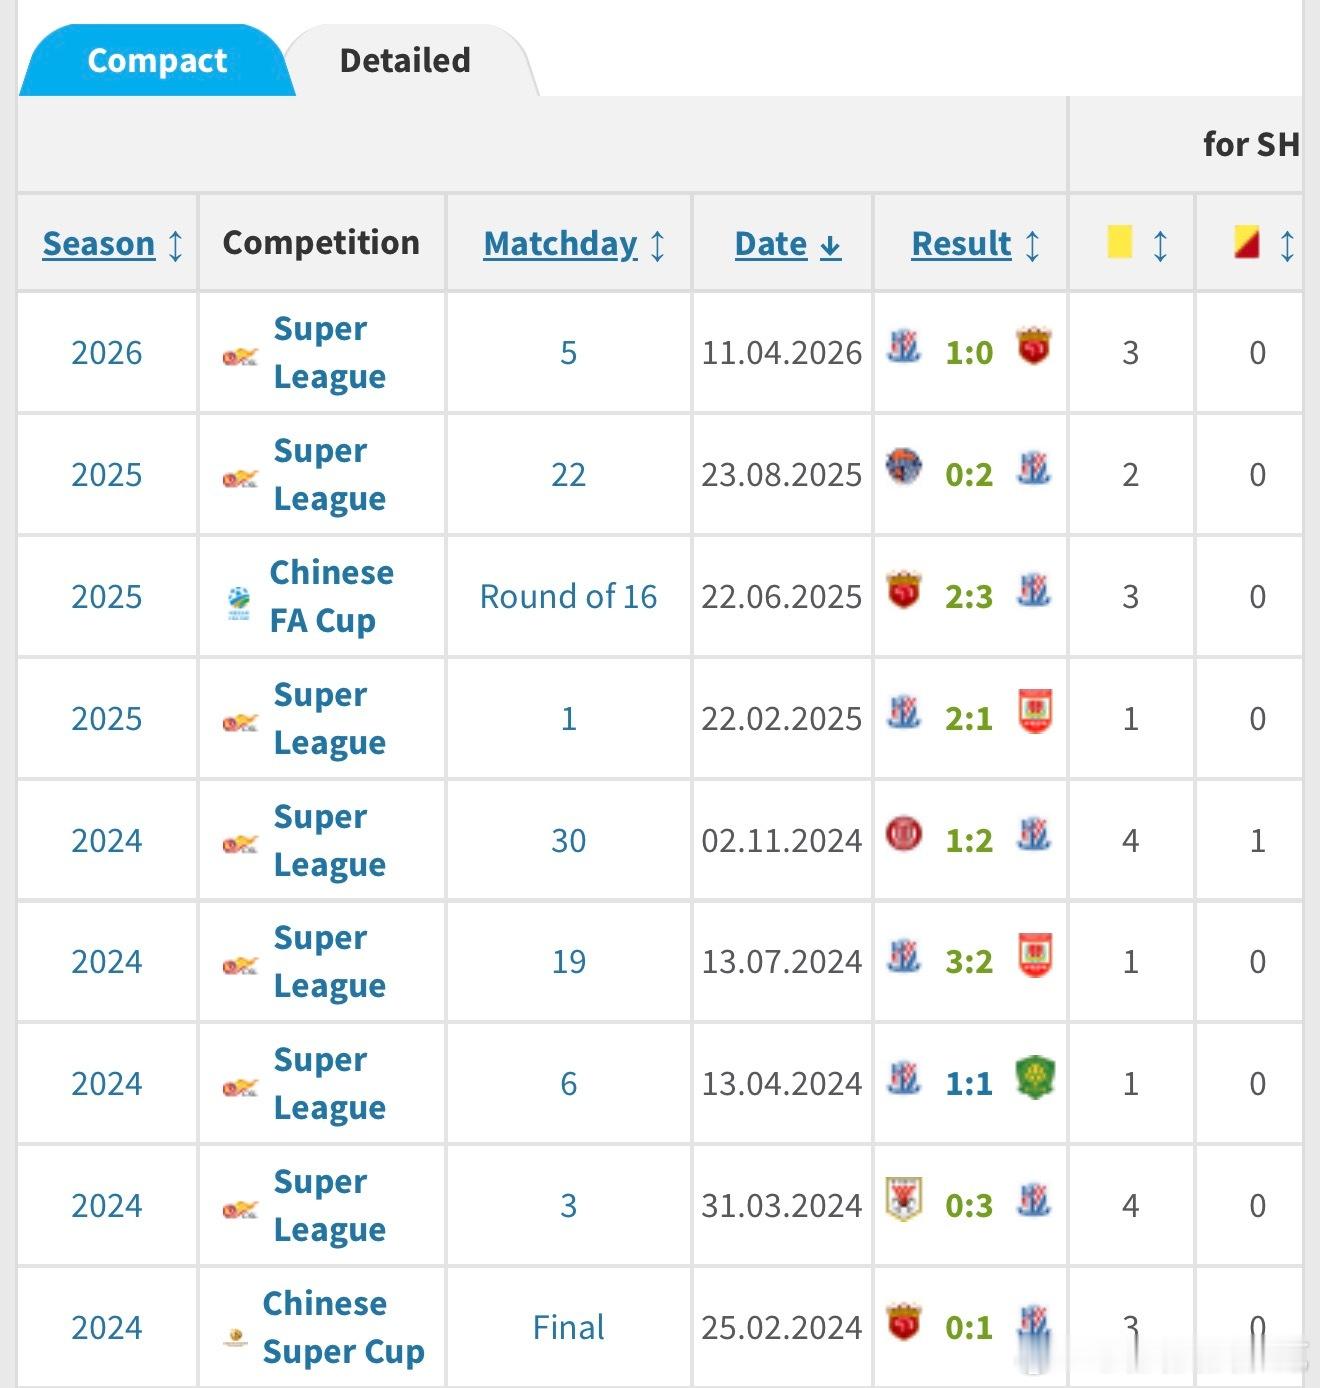Open the Round of 16 matchday link

(568, 597)
